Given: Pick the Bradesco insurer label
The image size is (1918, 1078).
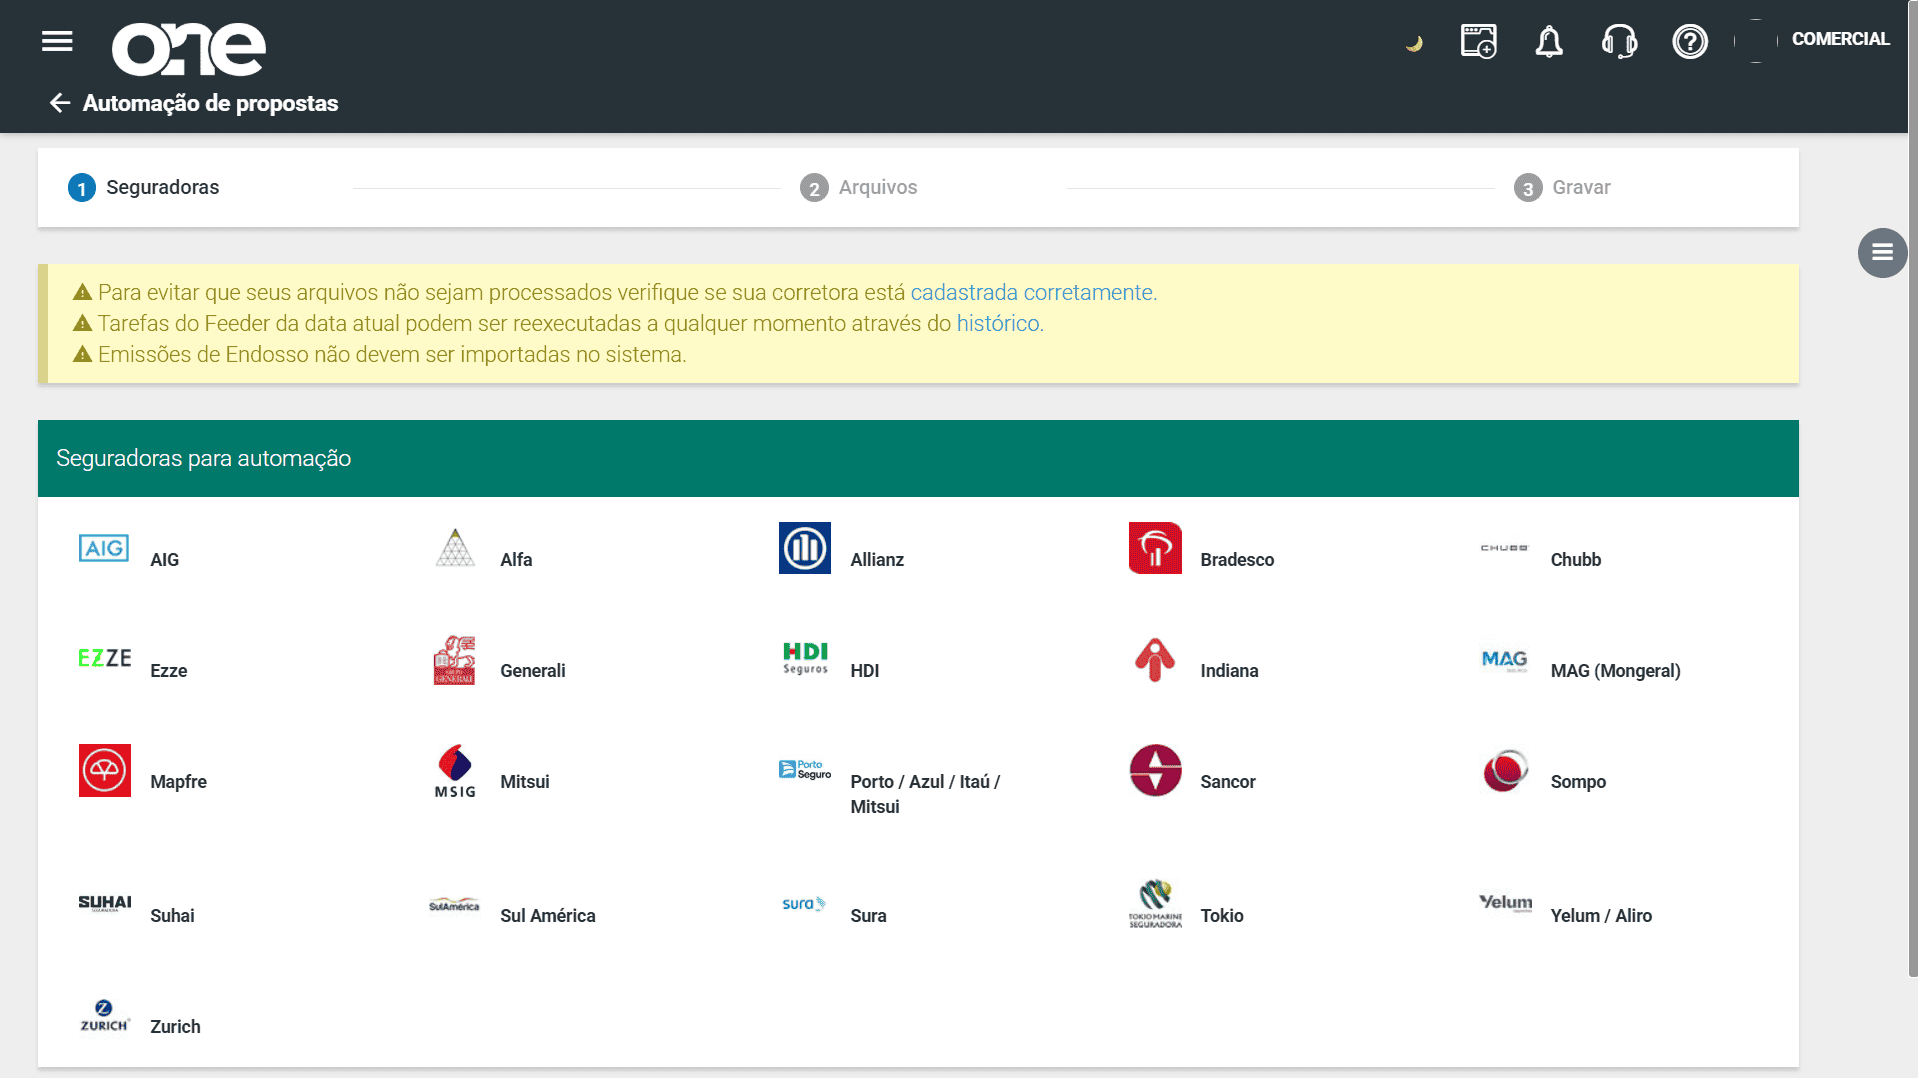Looking at the screenshot, I should coord(1237,560).
